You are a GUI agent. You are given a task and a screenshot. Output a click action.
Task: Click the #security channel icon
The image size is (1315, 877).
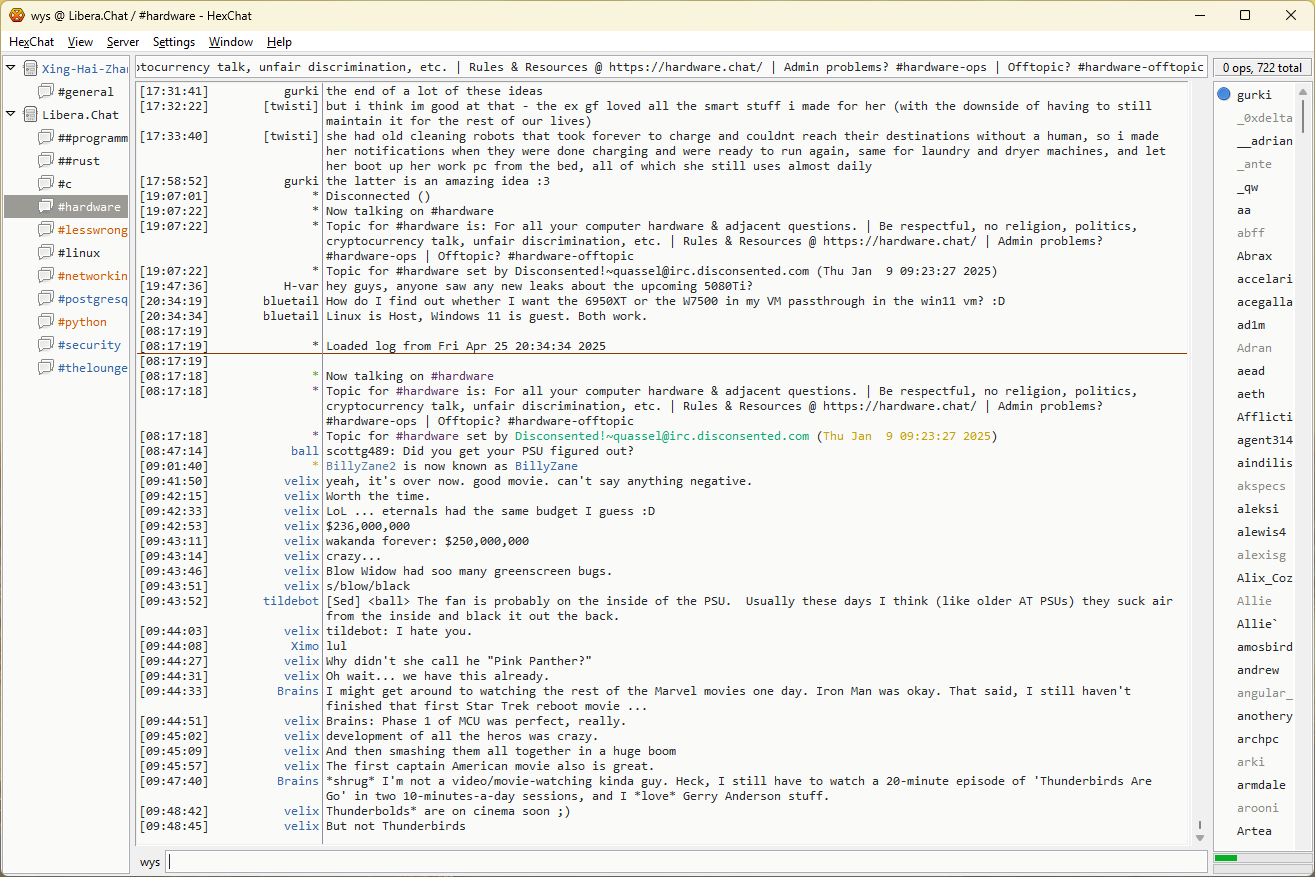(46, 345)
